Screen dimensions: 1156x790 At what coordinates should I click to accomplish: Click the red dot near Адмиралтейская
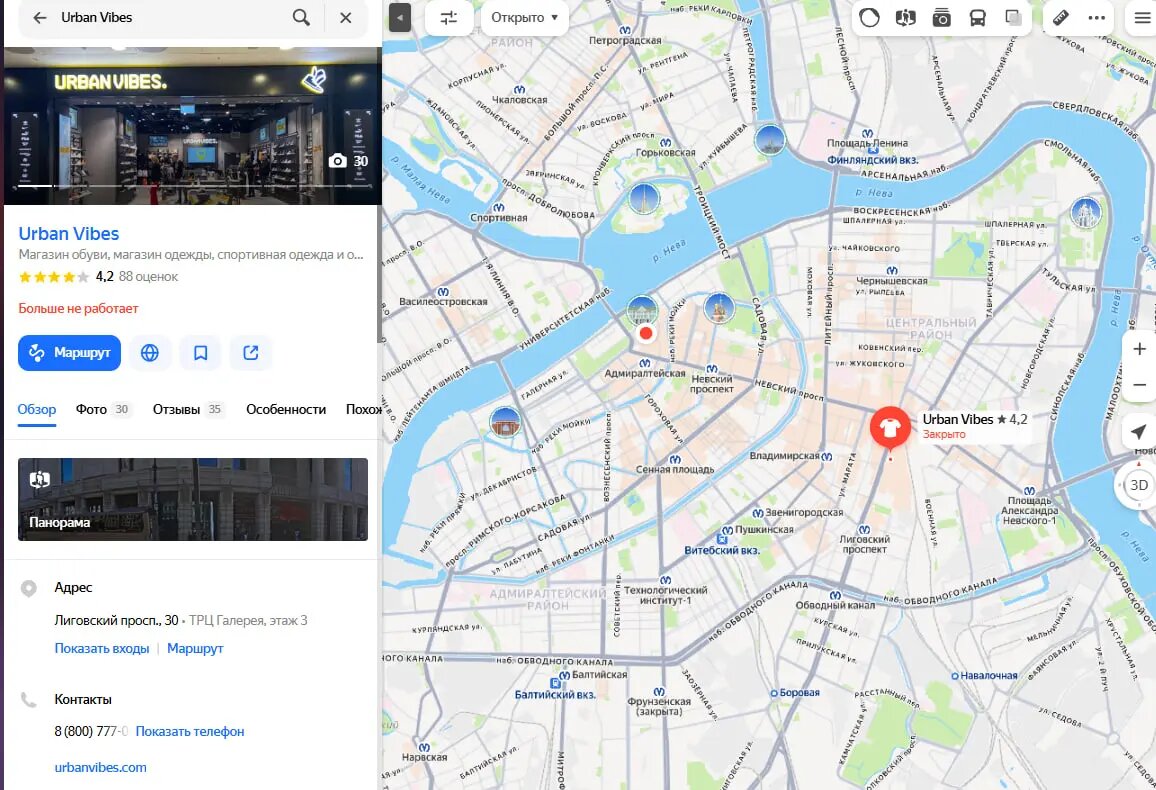pyautogui.click(x=646, y=333)
